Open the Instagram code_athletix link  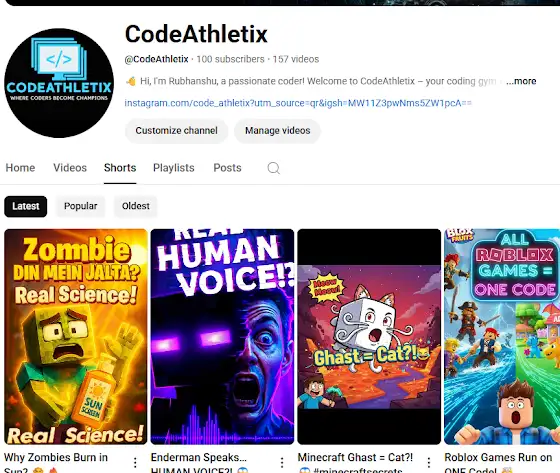(298, 103)
